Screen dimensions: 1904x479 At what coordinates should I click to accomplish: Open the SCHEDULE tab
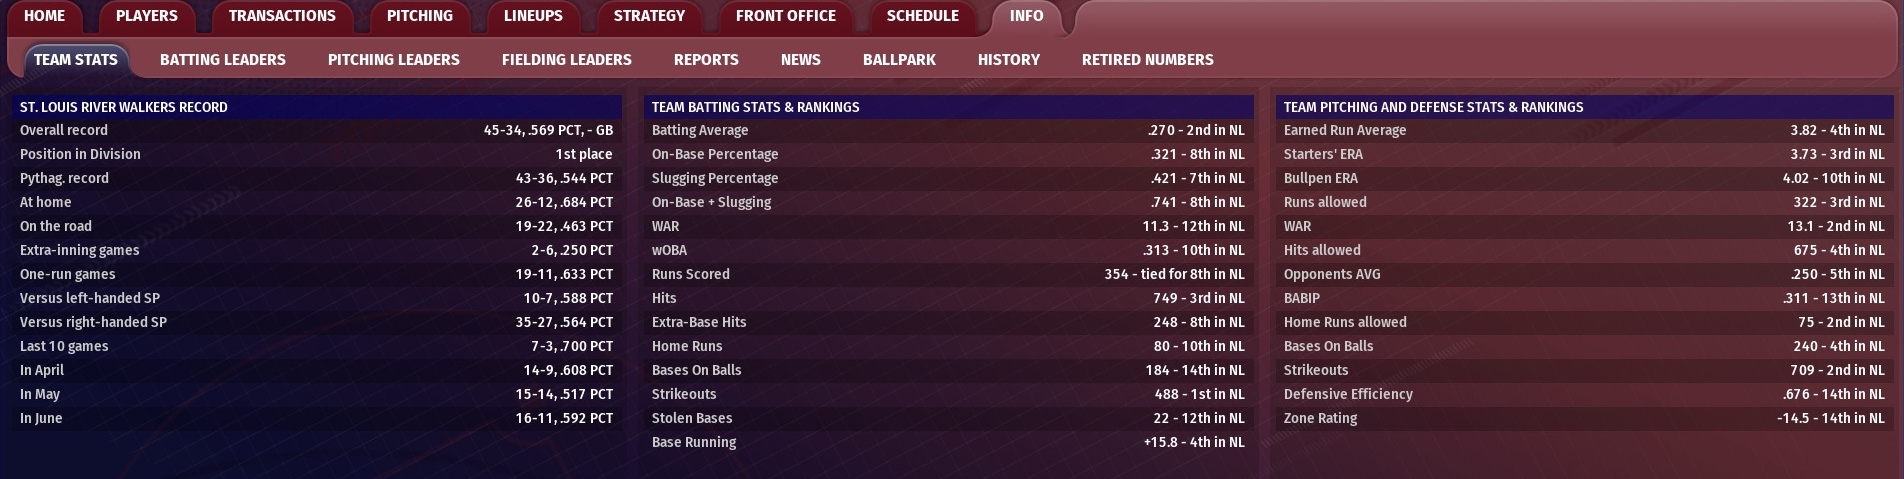tap(922, 16)
